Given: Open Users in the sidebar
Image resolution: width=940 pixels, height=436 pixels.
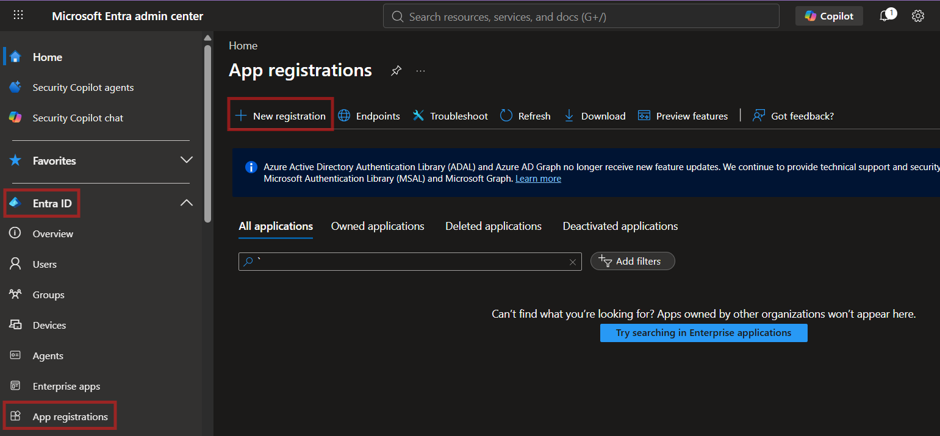Looking at the screenshot, I should click(44, 264).
